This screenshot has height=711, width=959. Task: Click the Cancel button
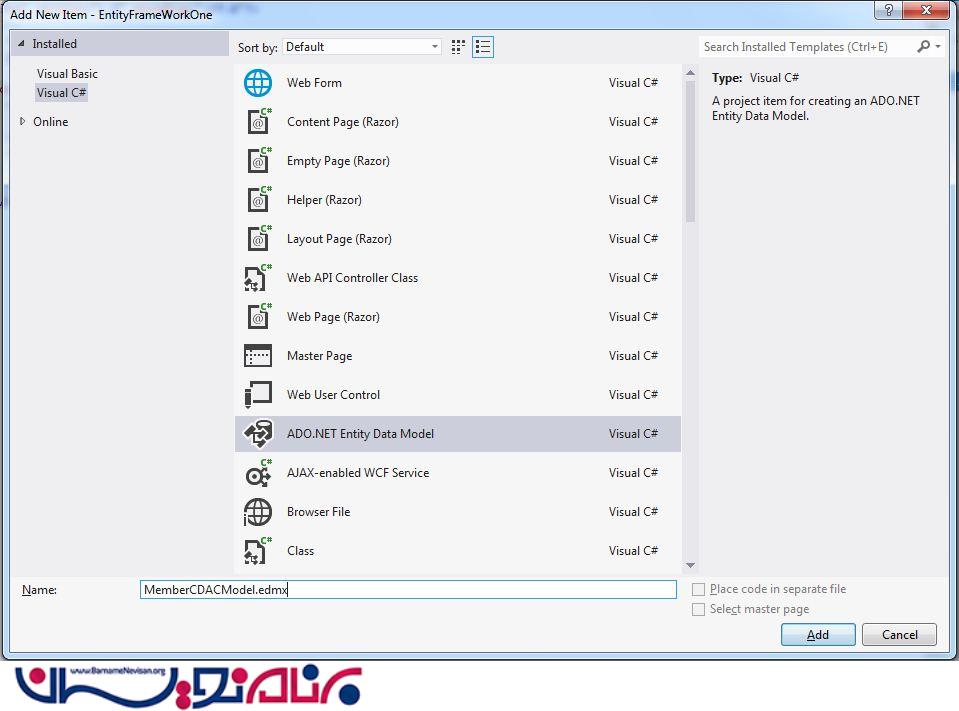[899, 635]
